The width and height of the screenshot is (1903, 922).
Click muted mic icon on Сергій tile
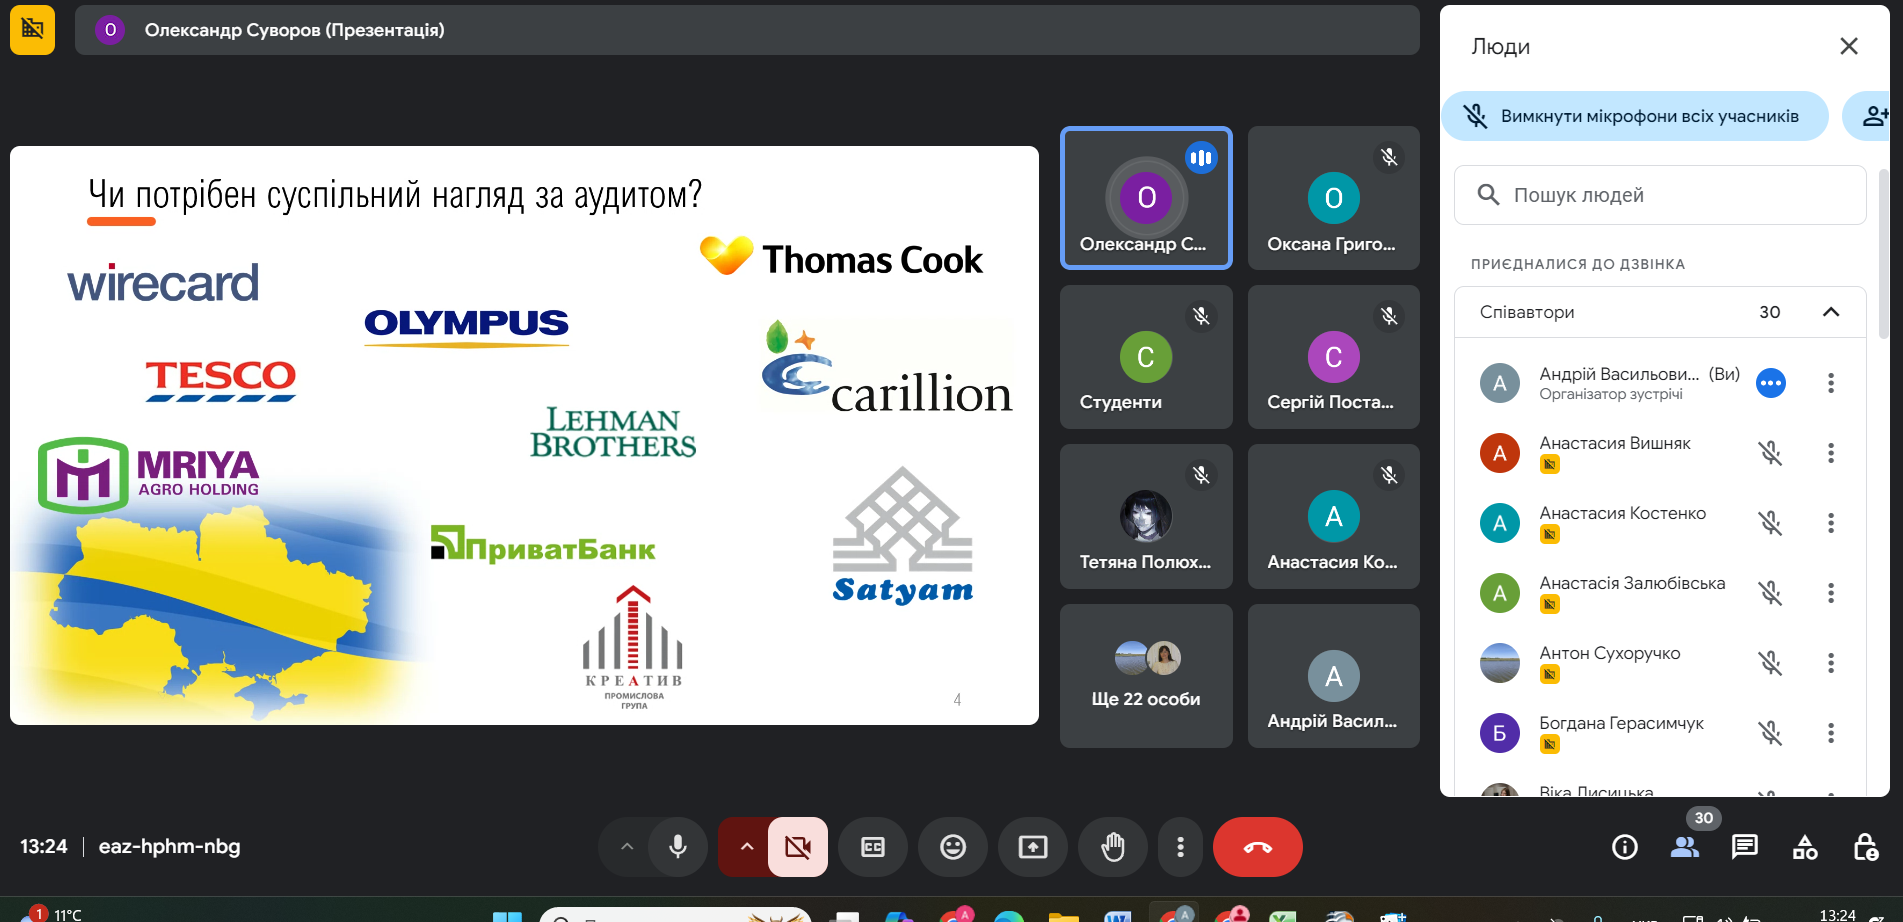pos(1389,316)
